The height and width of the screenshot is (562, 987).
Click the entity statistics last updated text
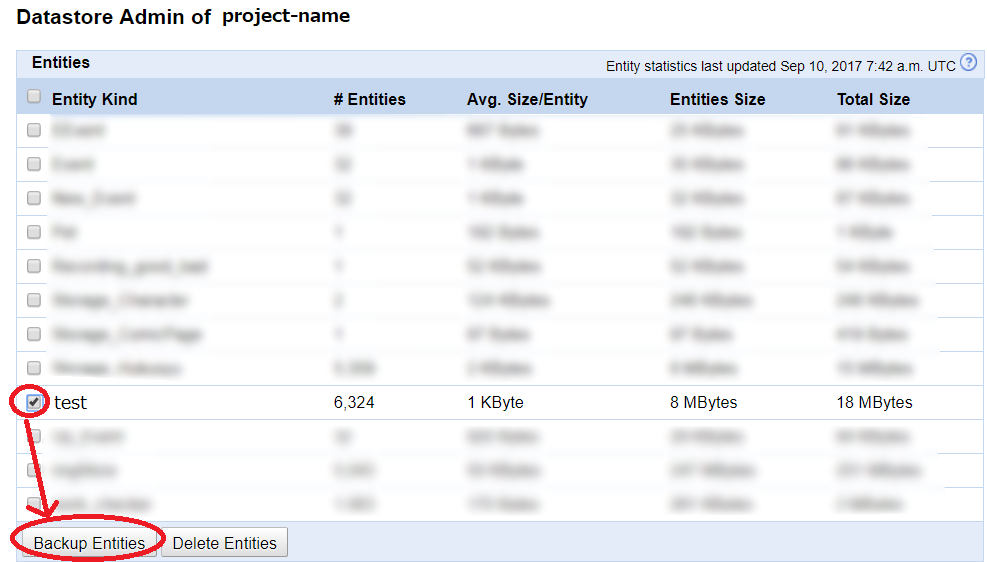pyautogui.click(x=781, y=66)
